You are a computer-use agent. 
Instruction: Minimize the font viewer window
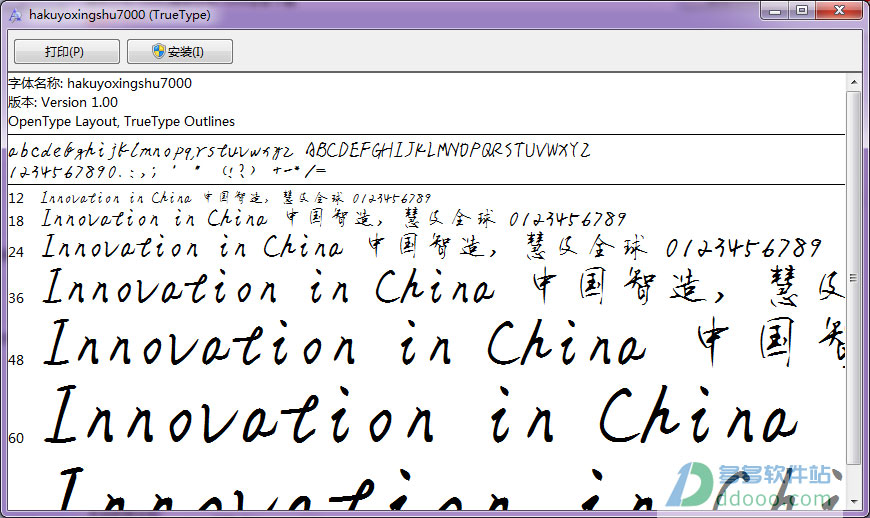coord(775,11)
